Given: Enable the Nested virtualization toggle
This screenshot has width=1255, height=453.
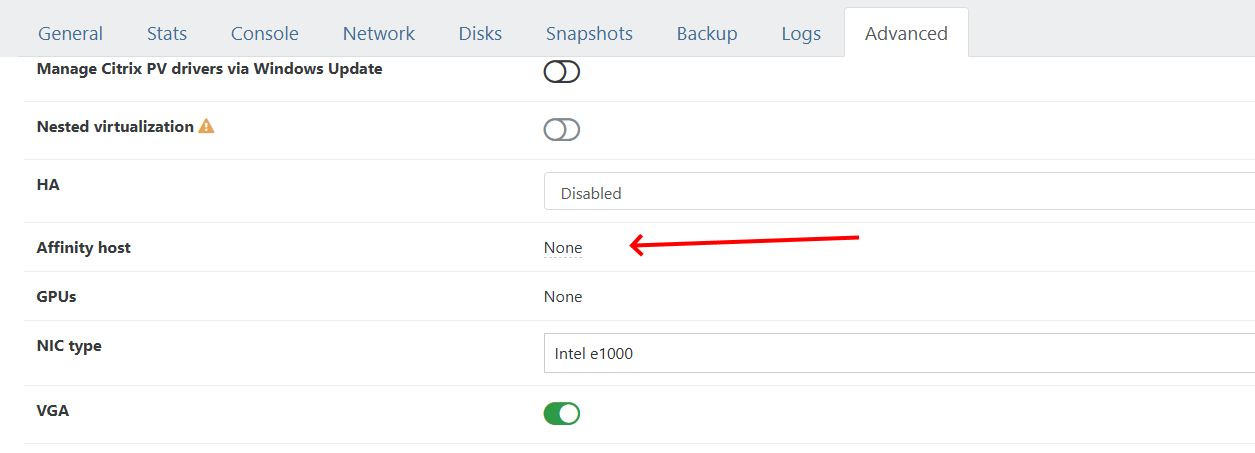Looking at the screenshot, I should tap(562, 130).
